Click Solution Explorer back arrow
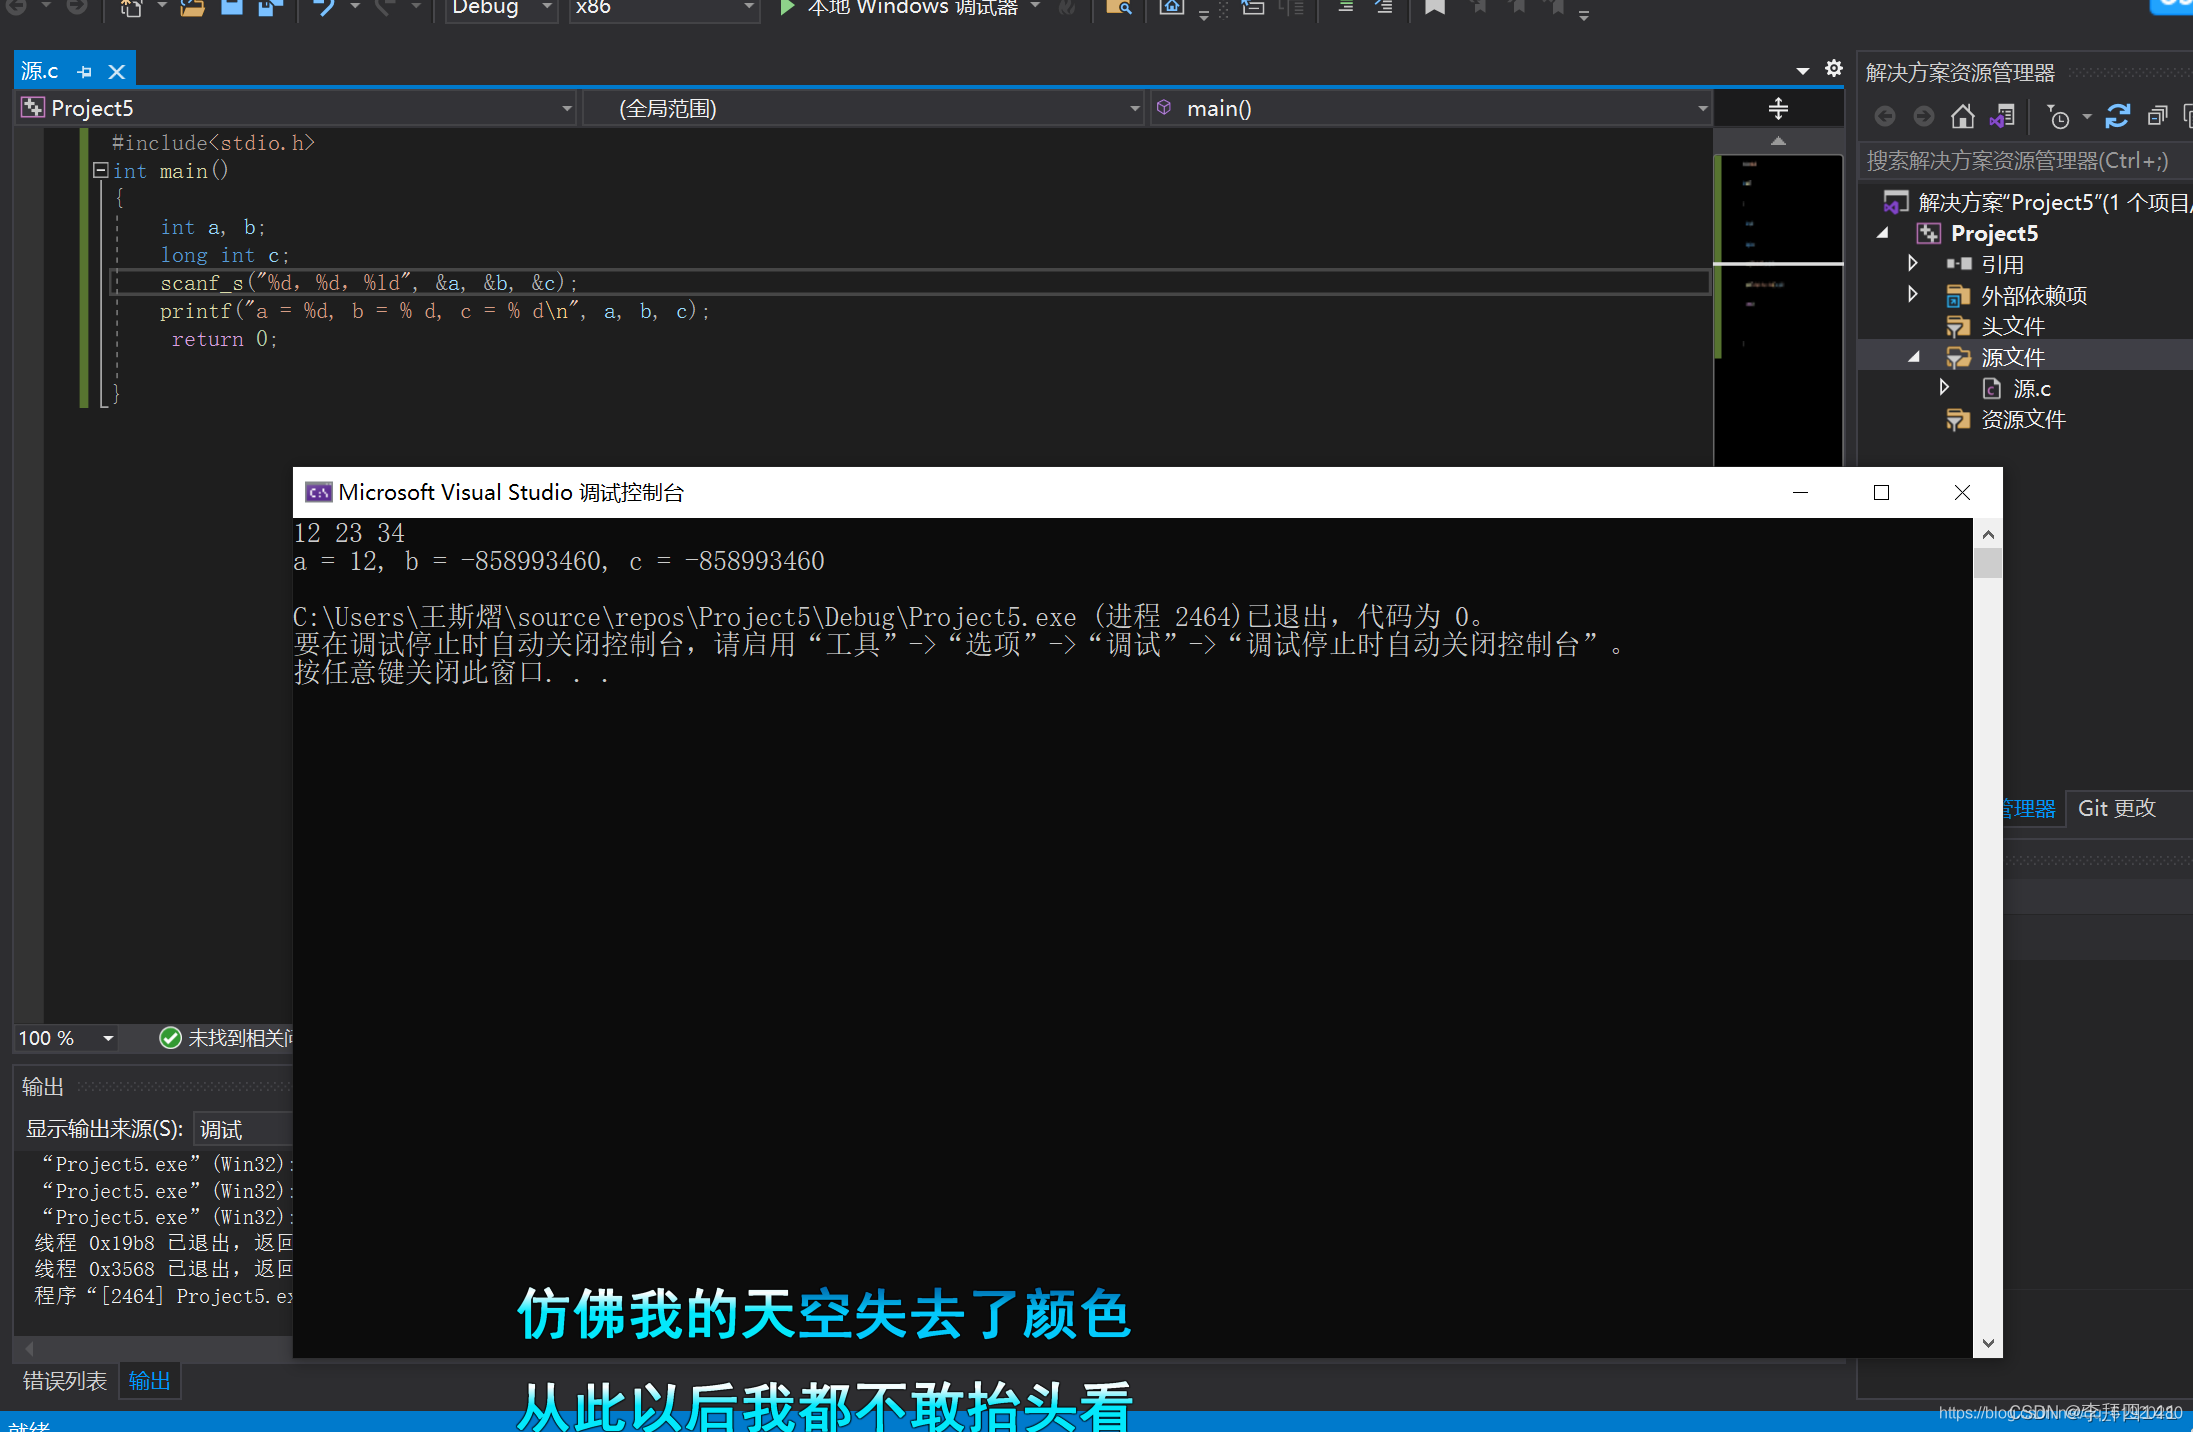The height and width of the screenshot is (1432, 2193). point(1885,117)
